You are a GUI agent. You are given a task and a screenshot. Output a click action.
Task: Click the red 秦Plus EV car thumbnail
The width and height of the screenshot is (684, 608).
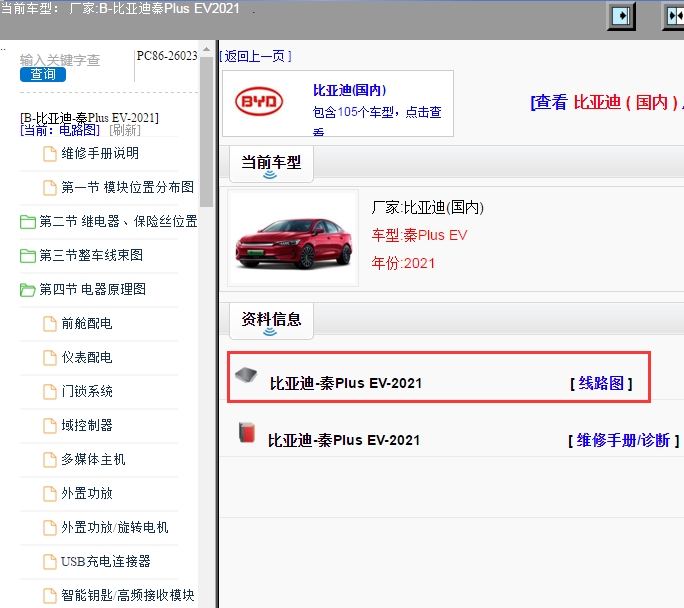[x=294, y=239]
